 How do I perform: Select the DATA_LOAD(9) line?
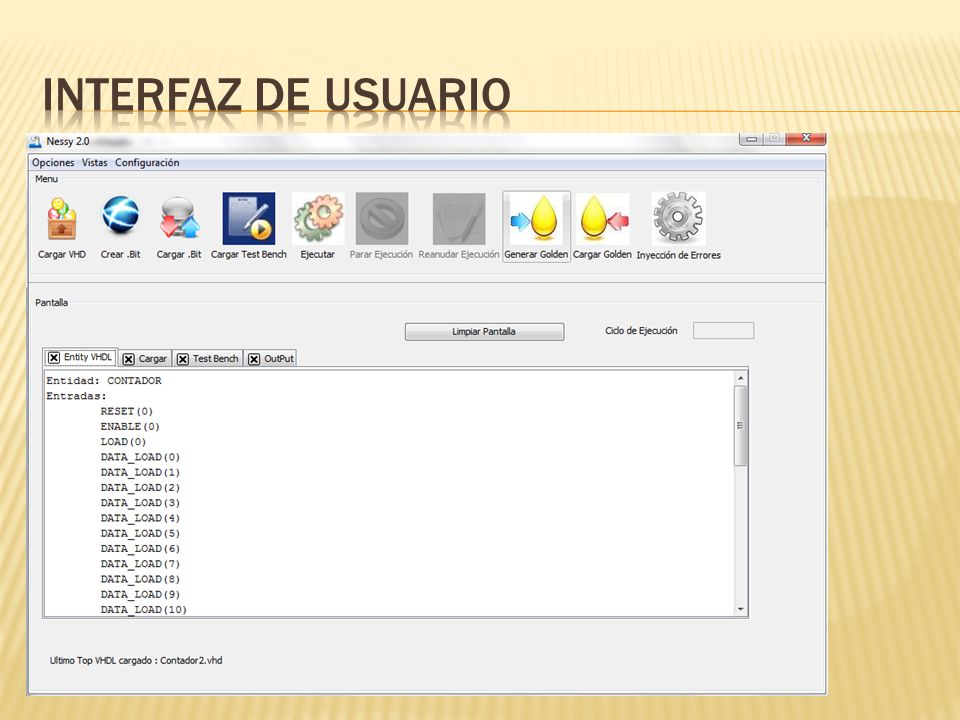140,594
